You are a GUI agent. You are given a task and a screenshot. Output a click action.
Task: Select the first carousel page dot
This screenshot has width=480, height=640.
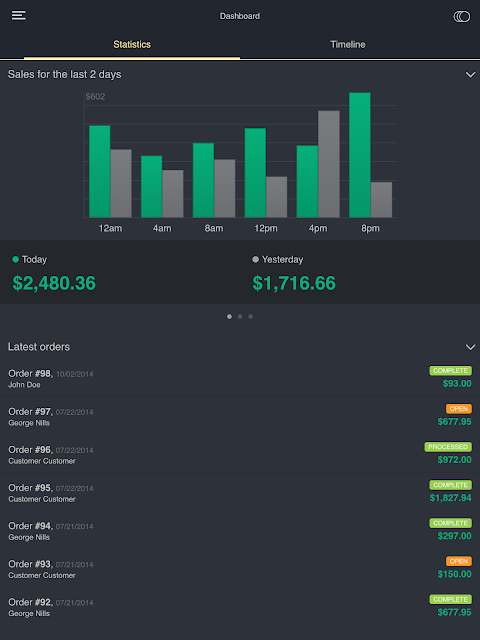[229, 316]
